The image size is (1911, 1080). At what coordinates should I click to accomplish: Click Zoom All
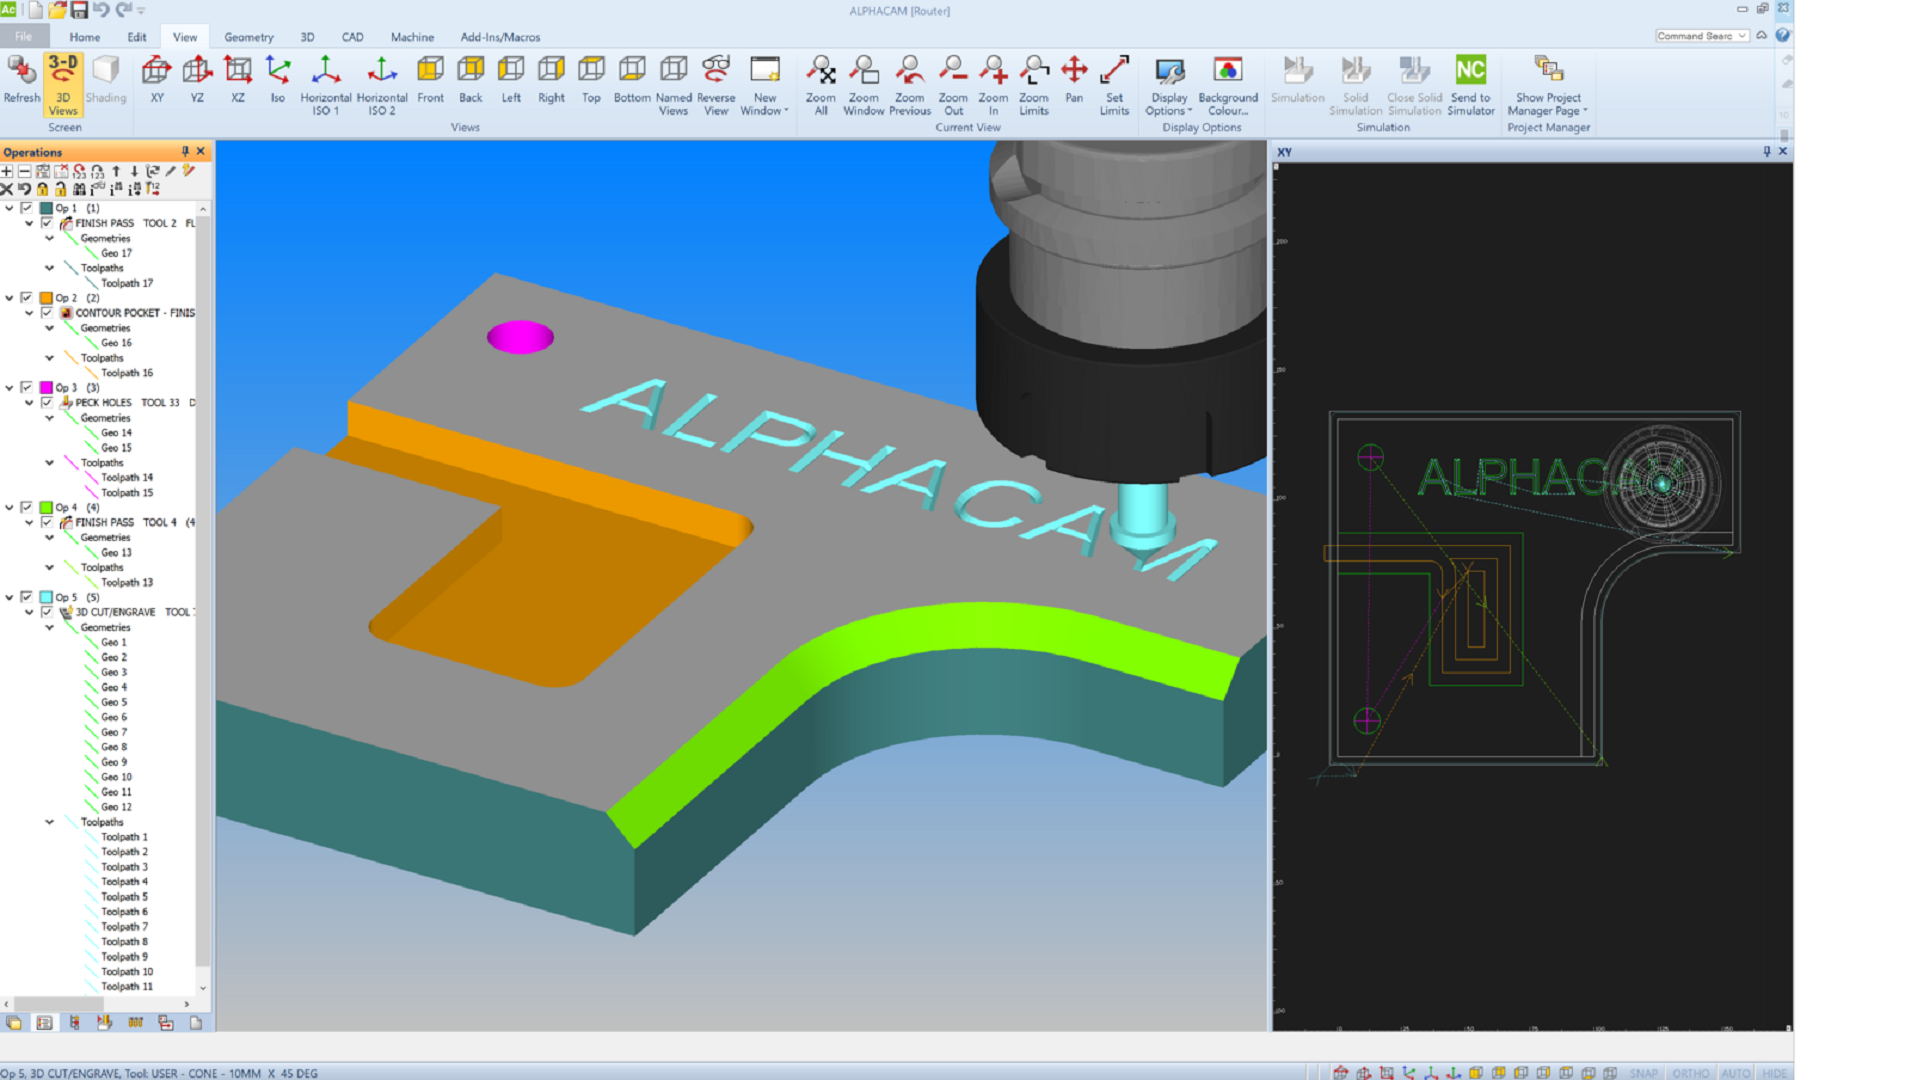pos(821,85)
